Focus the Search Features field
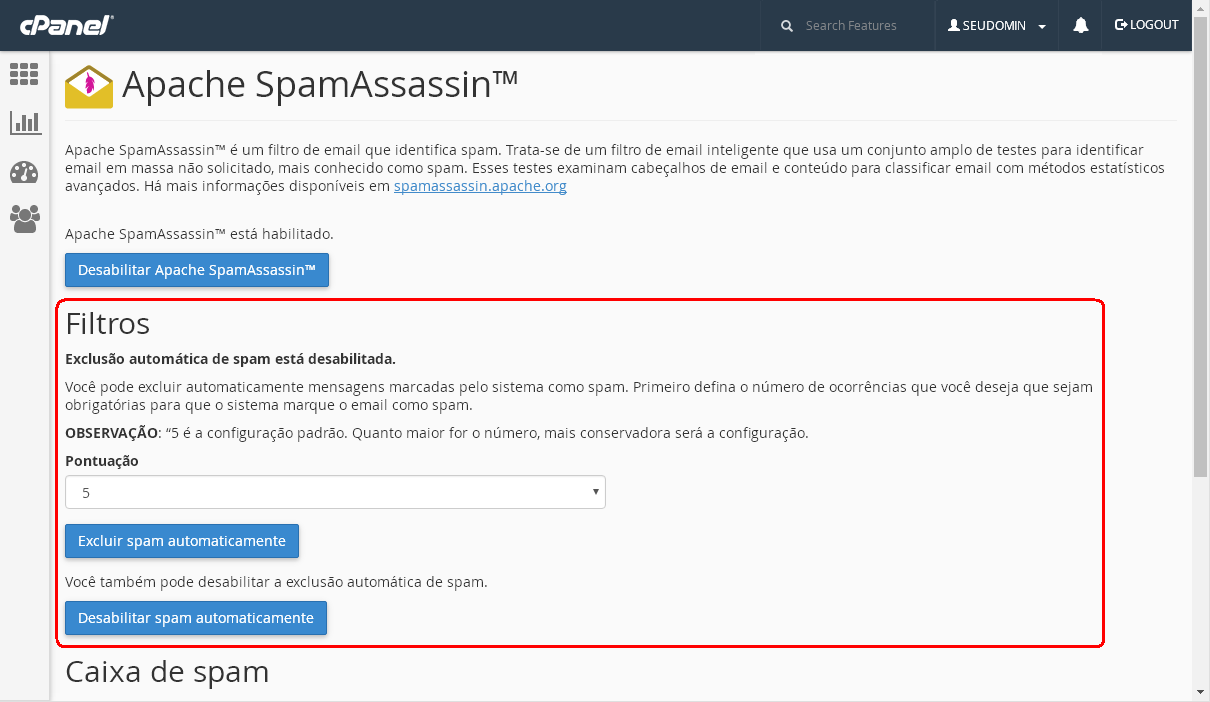 [x=860, y=26]
